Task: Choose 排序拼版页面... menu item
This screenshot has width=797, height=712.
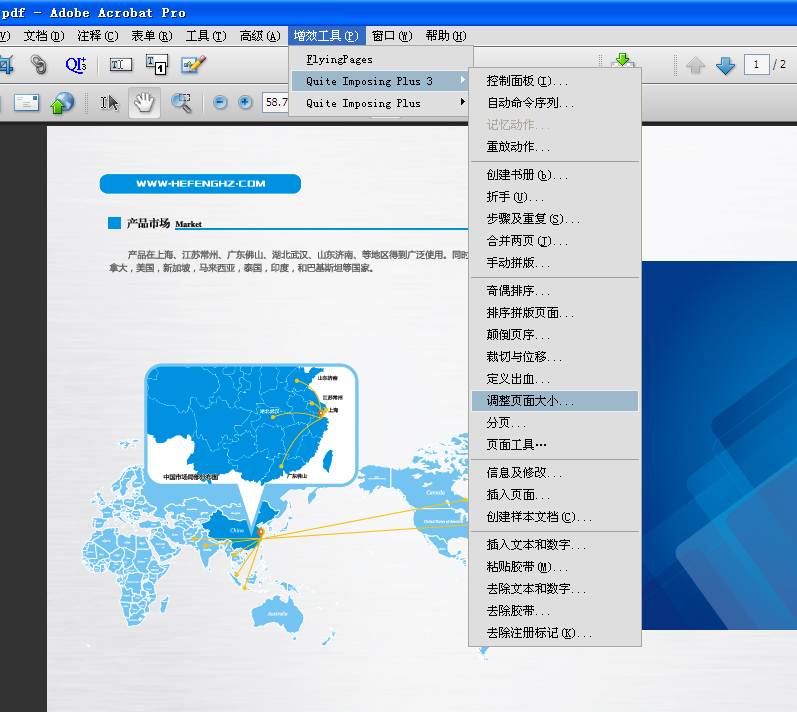Action: pyautogui.click(x=555, y=313)
